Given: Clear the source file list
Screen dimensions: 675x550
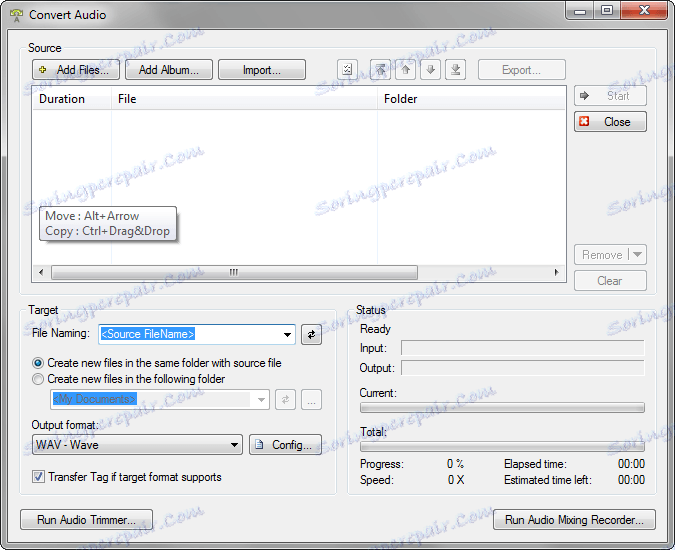Looking at the screenshot, I should (x=610, y=281).
